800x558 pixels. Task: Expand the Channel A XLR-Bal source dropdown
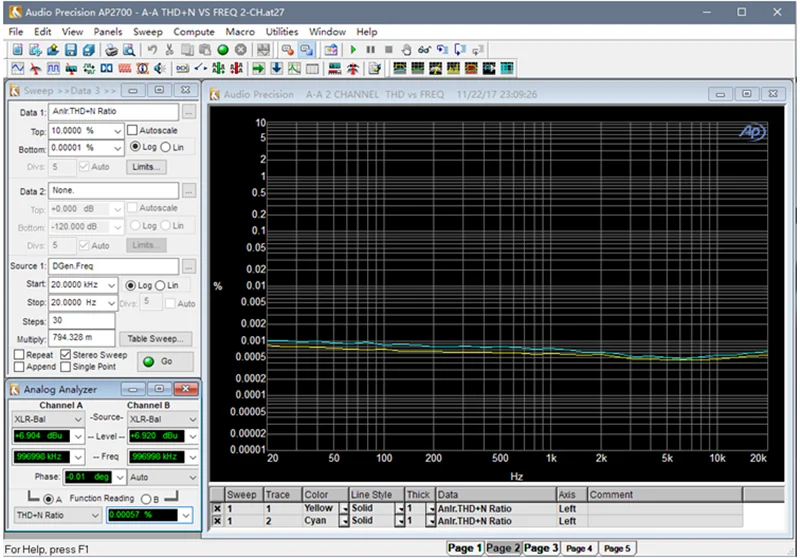78,419
